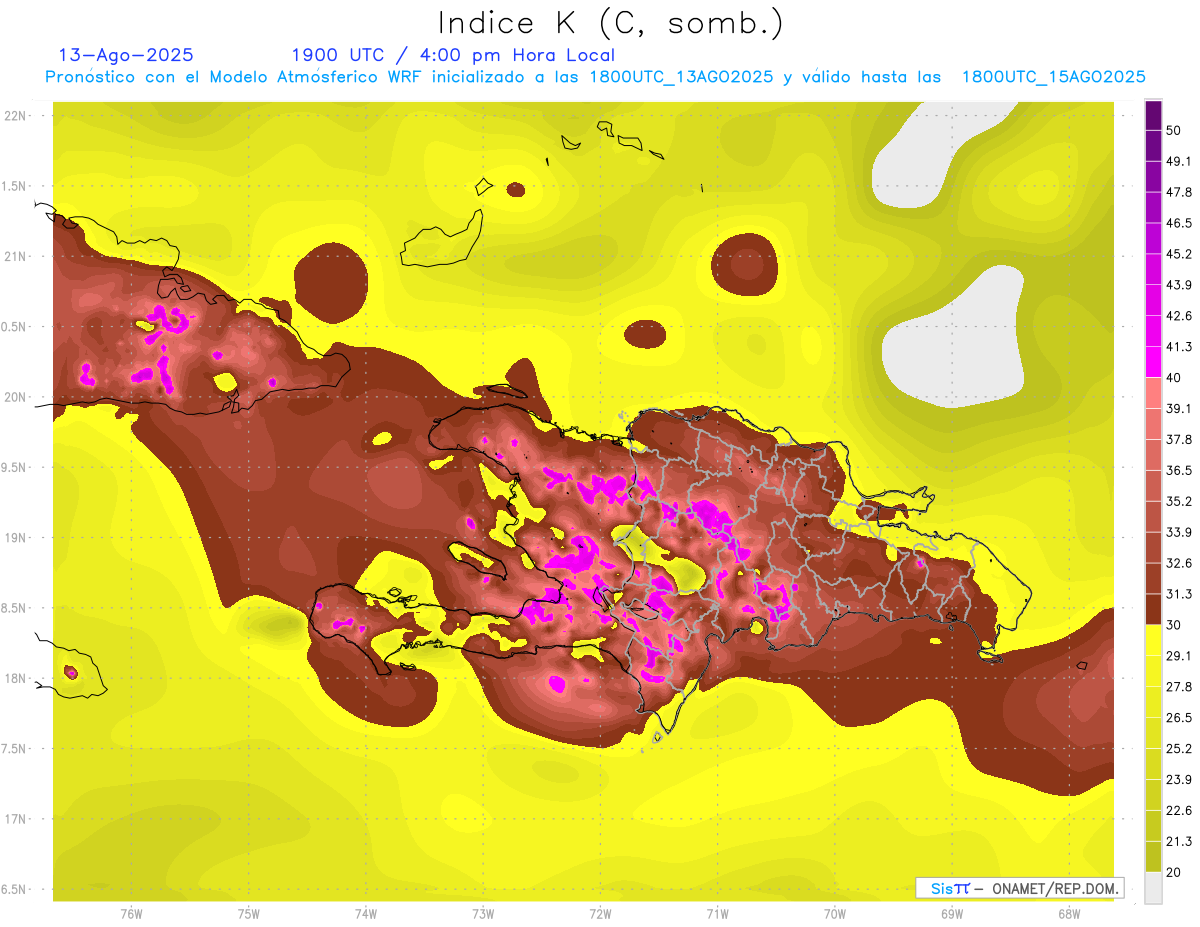Click the '68W' longitude label
Image resolution: width=1200 pixels, height=927 pixels.
coord(1069,914)
